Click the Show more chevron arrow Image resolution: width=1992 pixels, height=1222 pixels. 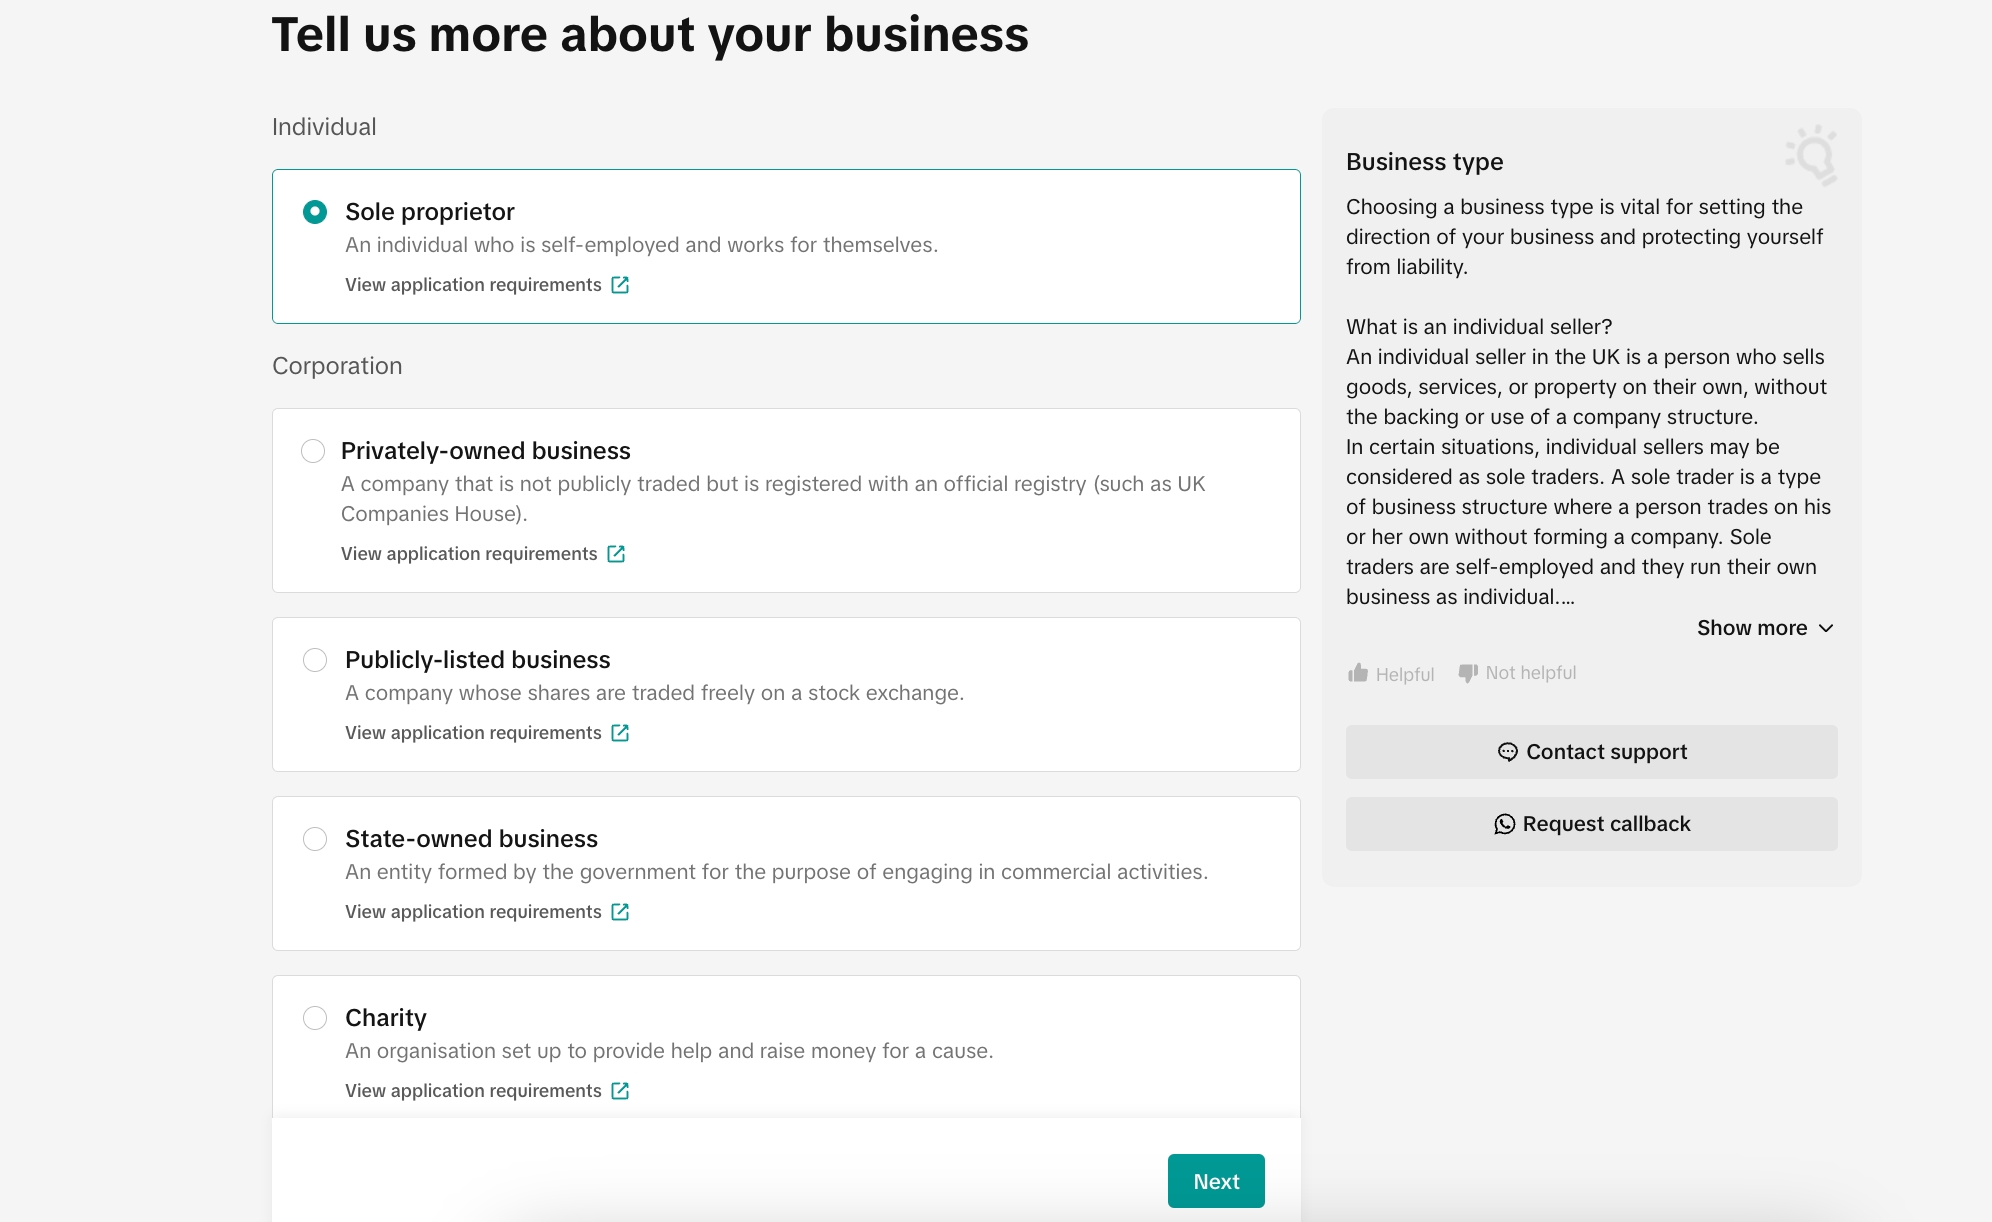tap(1826, 628)
